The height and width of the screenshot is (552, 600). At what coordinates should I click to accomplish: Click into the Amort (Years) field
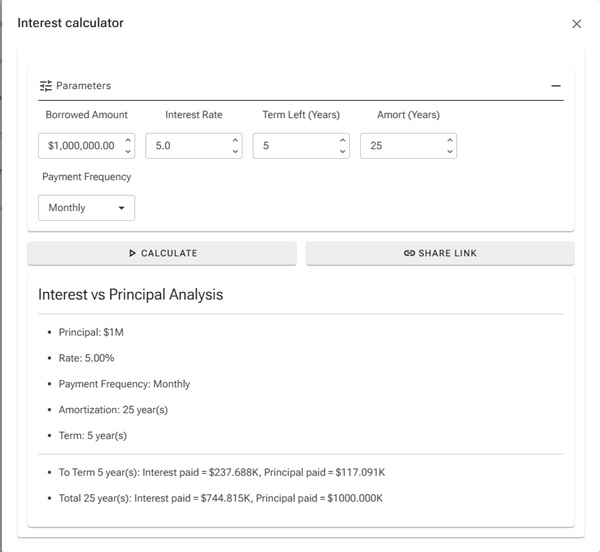point(401,146)
